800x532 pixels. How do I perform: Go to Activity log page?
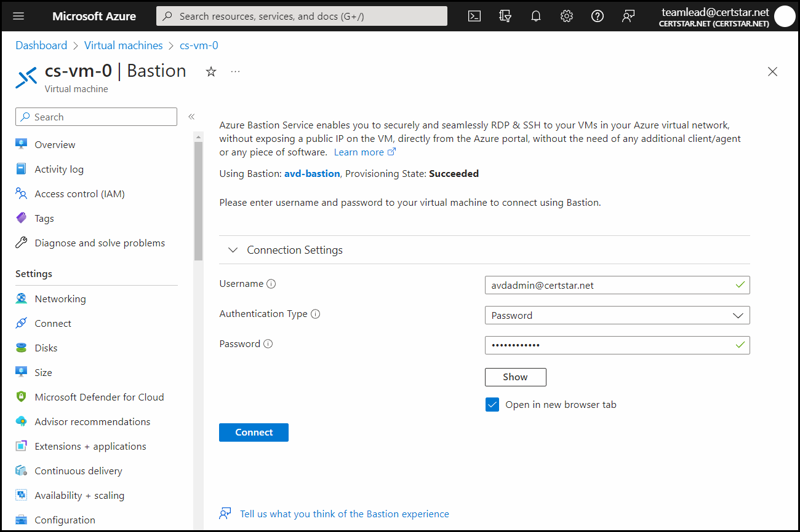pyautogui.click(x=59, y=170)
